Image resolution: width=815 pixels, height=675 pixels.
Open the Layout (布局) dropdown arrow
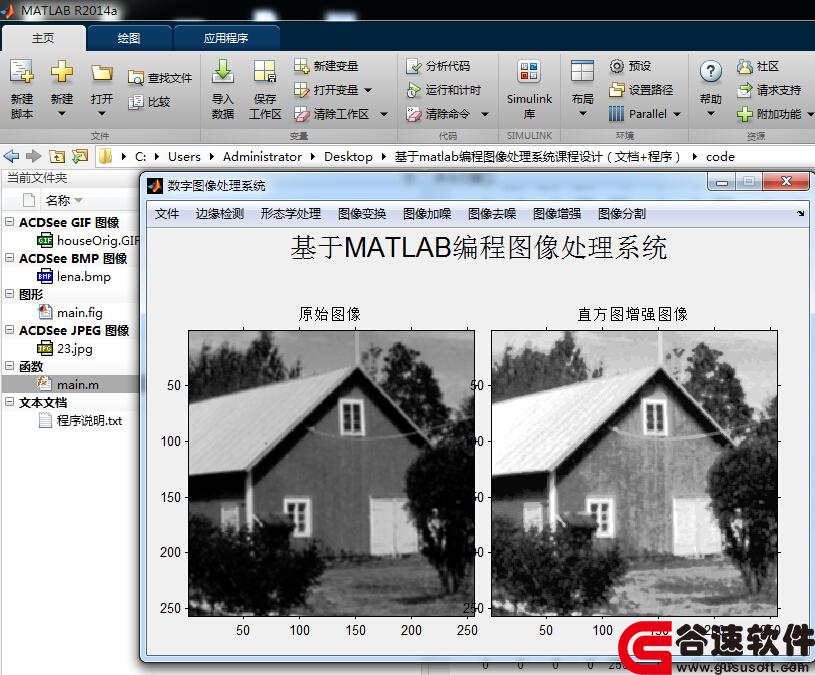582,114
